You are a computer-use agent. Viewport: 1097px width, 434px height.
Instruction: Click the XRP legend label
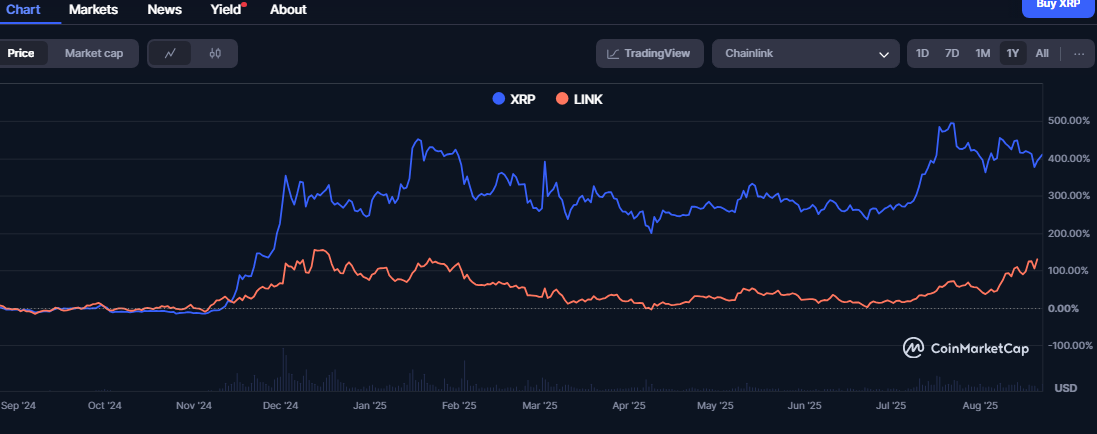click(523, 99)
